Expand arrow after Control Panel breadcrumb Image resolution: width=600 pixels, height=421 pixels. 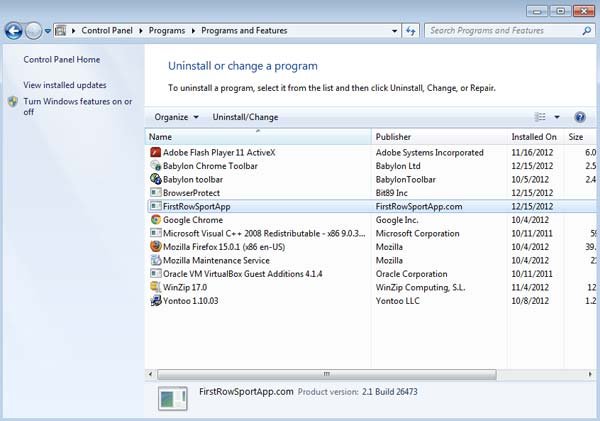pyautogui.click(x=140, y=31)
